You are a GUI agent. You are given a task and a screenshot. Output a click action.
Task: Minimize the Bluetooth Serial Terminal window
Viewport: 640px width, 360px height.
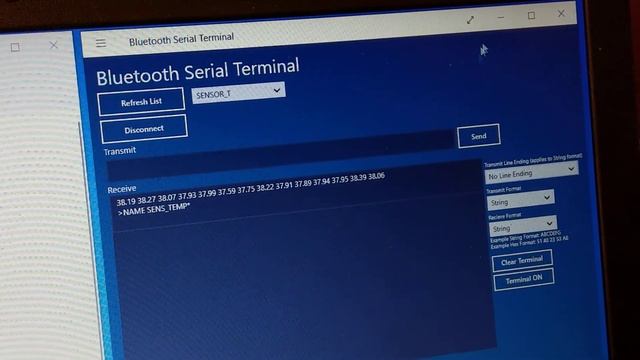(x=501, y=18)
